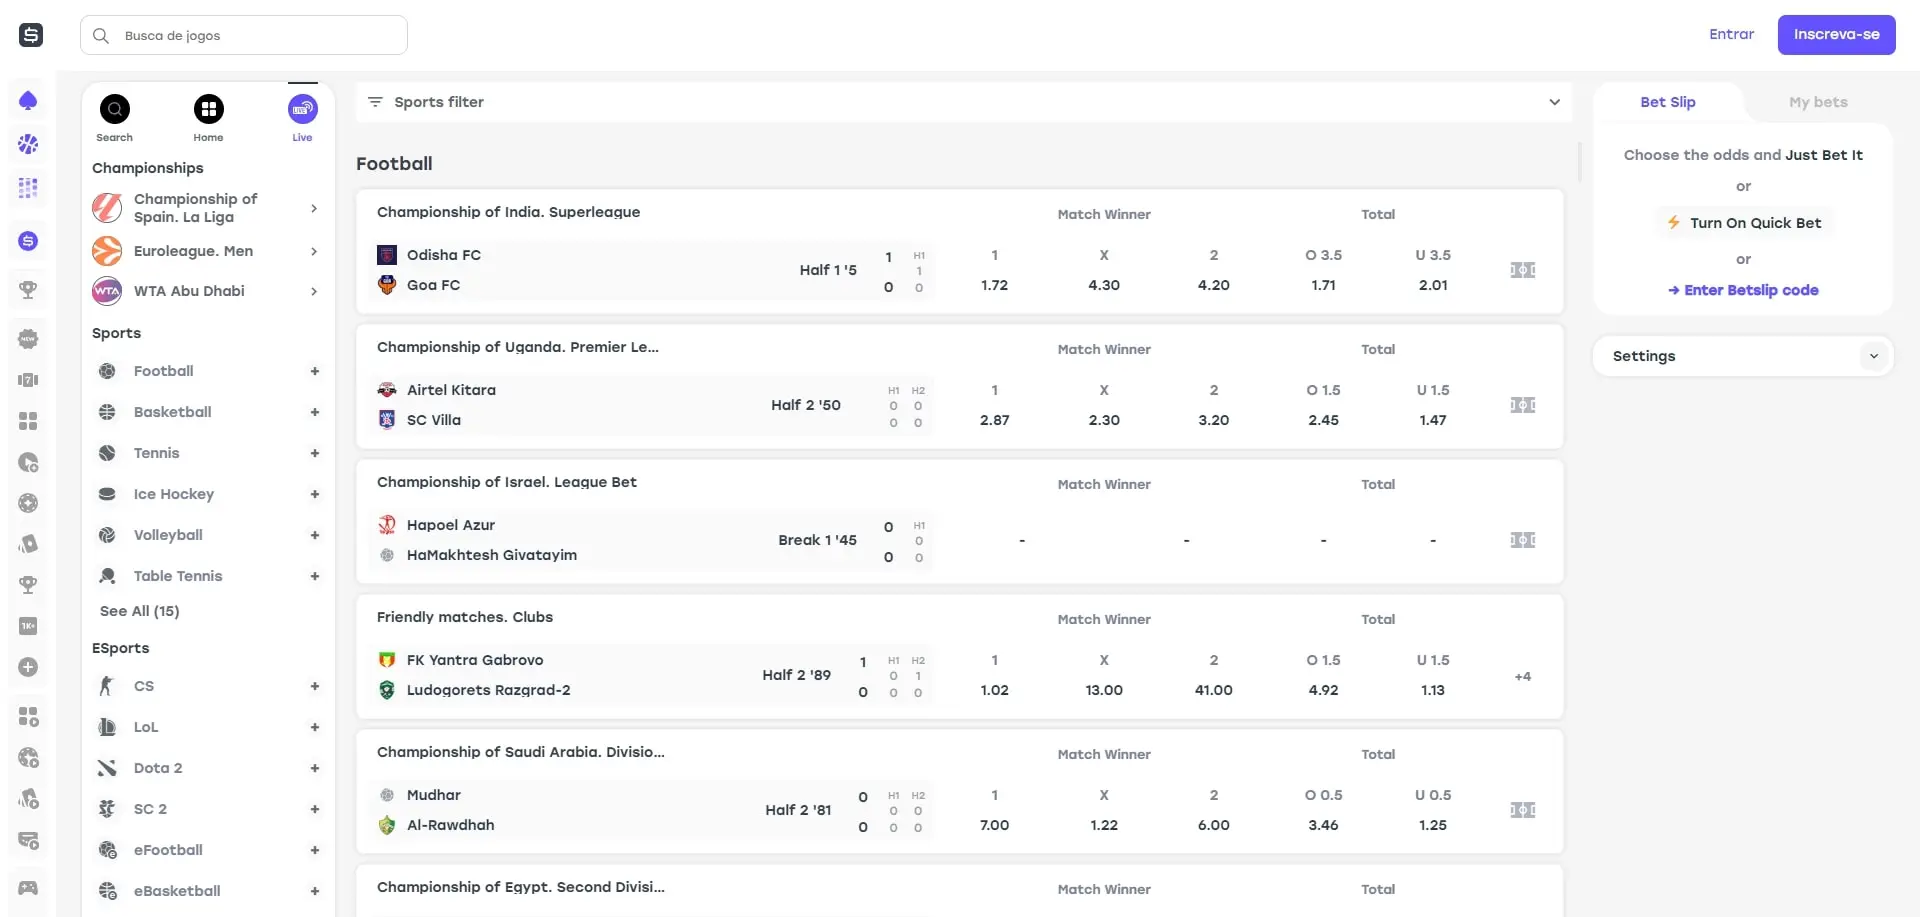Click the lightning Quick Bet icon
The image size is (1920, 917).
pyautogui.click(x=1673, y=223)
